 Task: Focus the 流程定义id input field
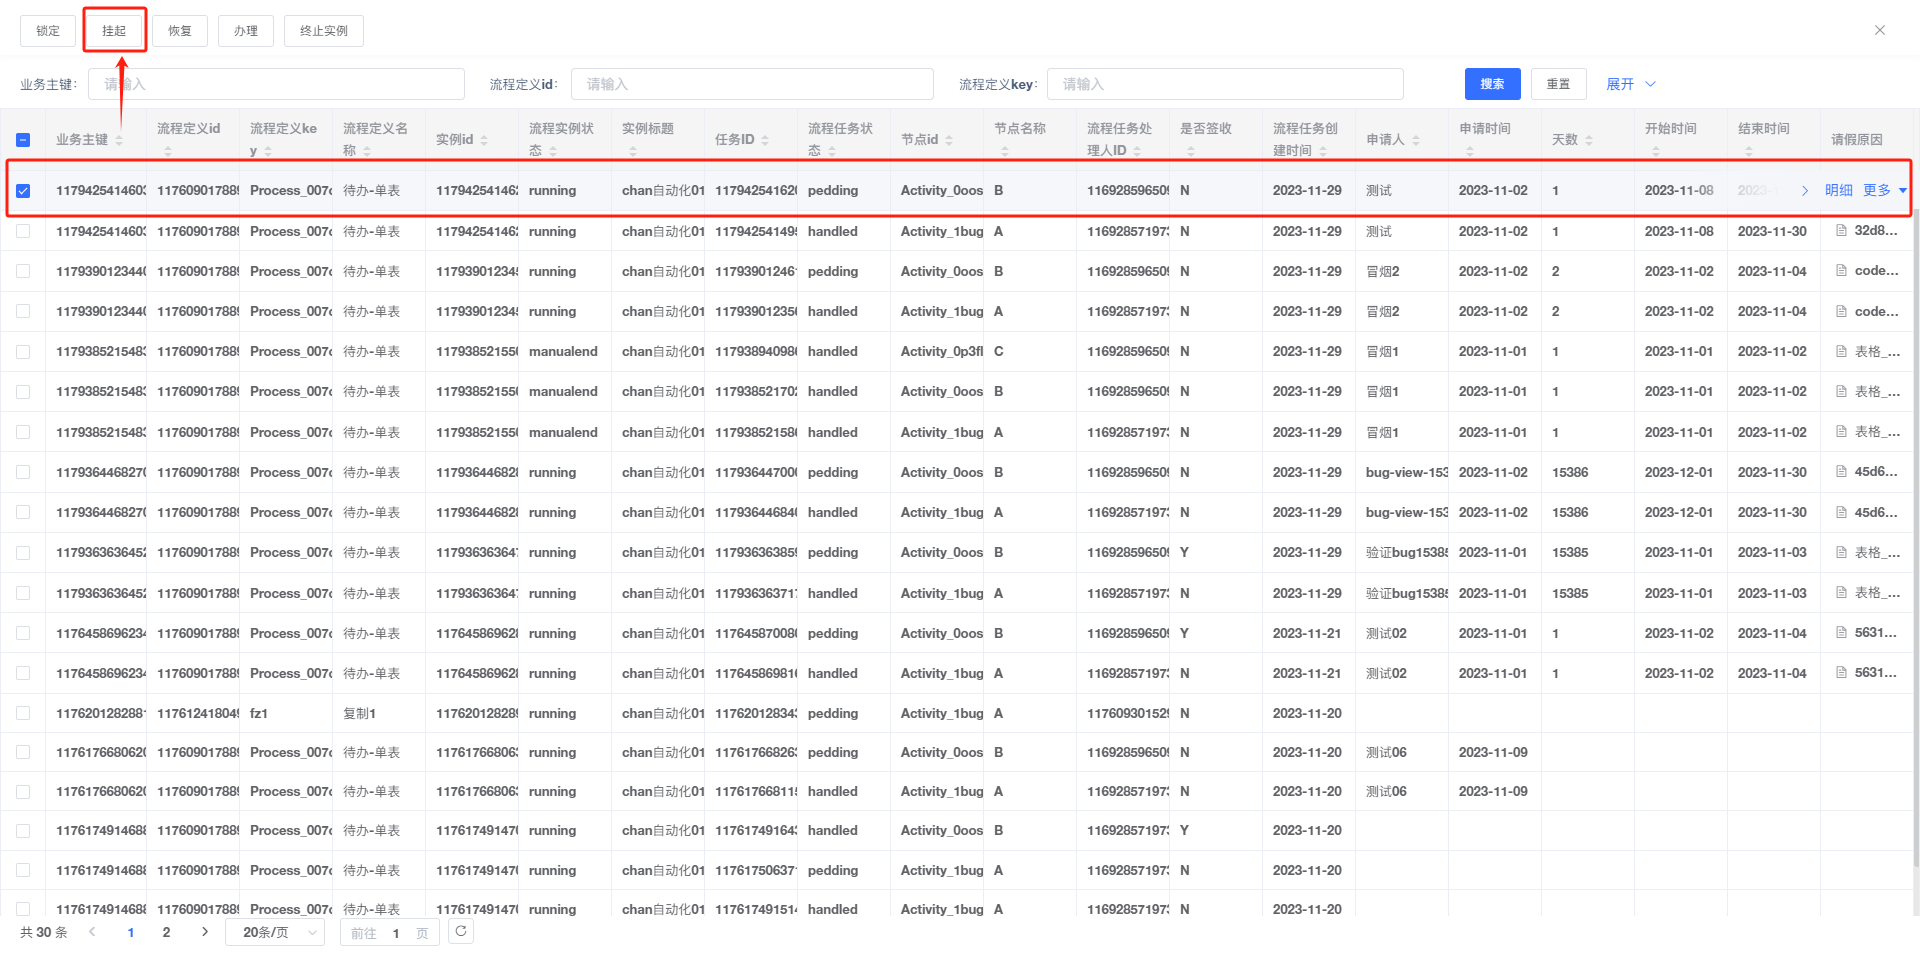tap(751, 84)
